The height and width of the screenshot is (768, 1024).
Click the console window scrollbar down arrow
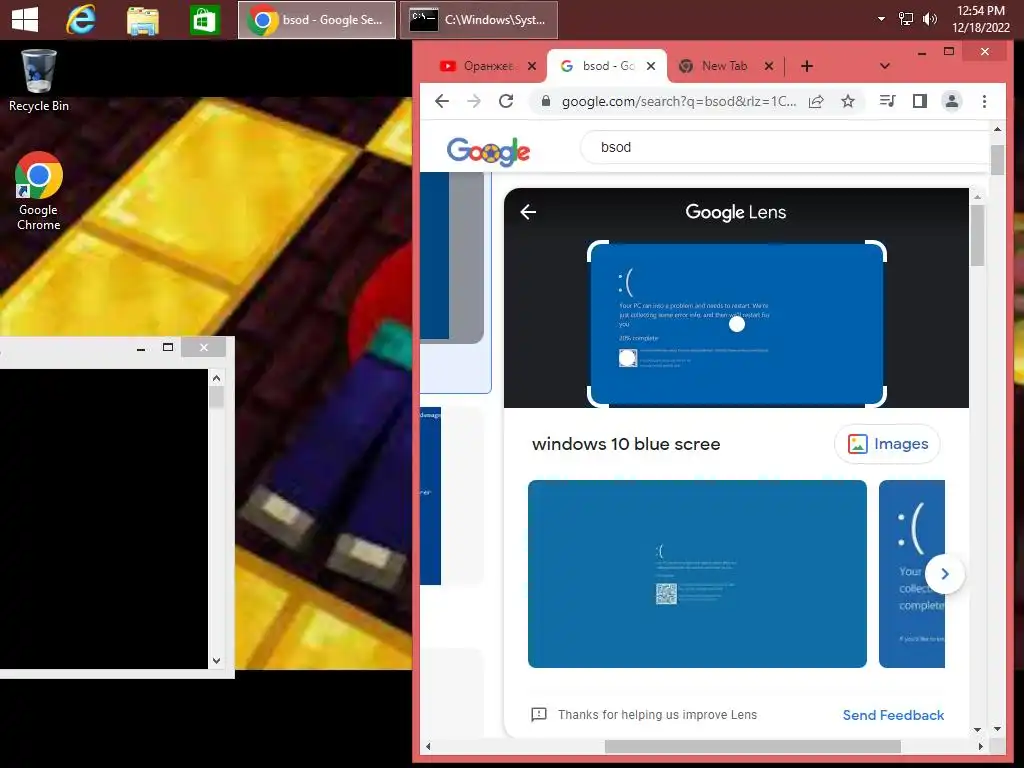pyautogui.click(x=217, y=661)
